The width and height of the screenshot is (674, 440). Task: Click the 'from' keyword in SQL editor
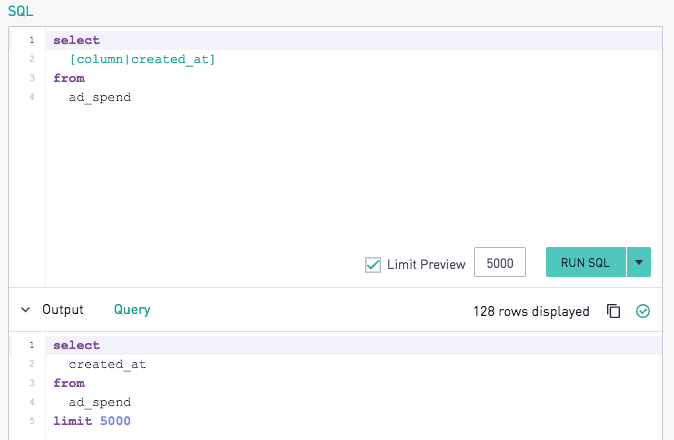(69, 78)
